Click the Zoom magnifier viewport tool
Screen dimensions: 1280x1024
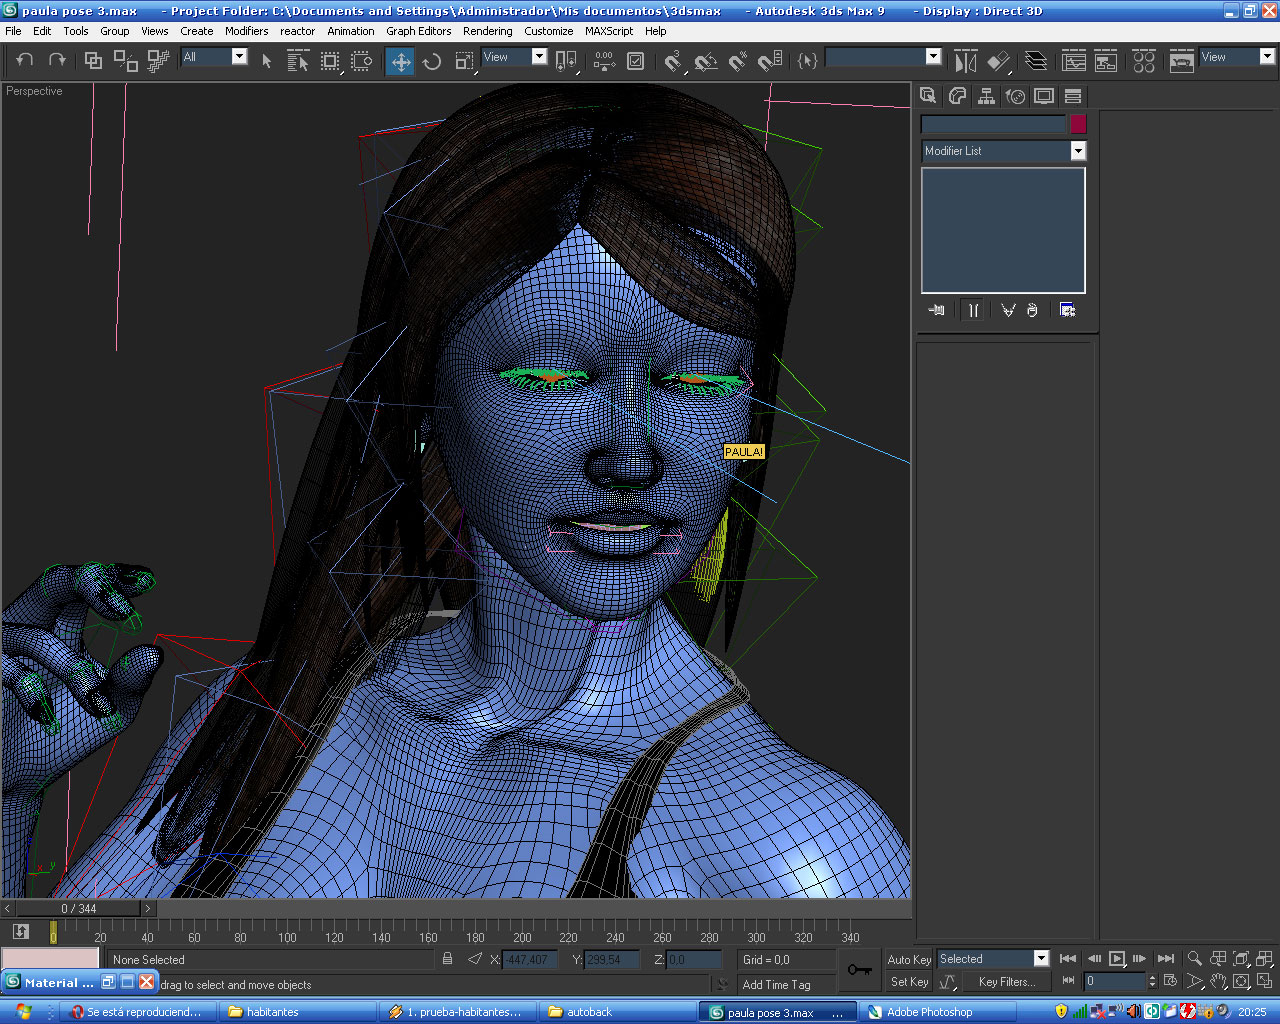click(1194, 958)
